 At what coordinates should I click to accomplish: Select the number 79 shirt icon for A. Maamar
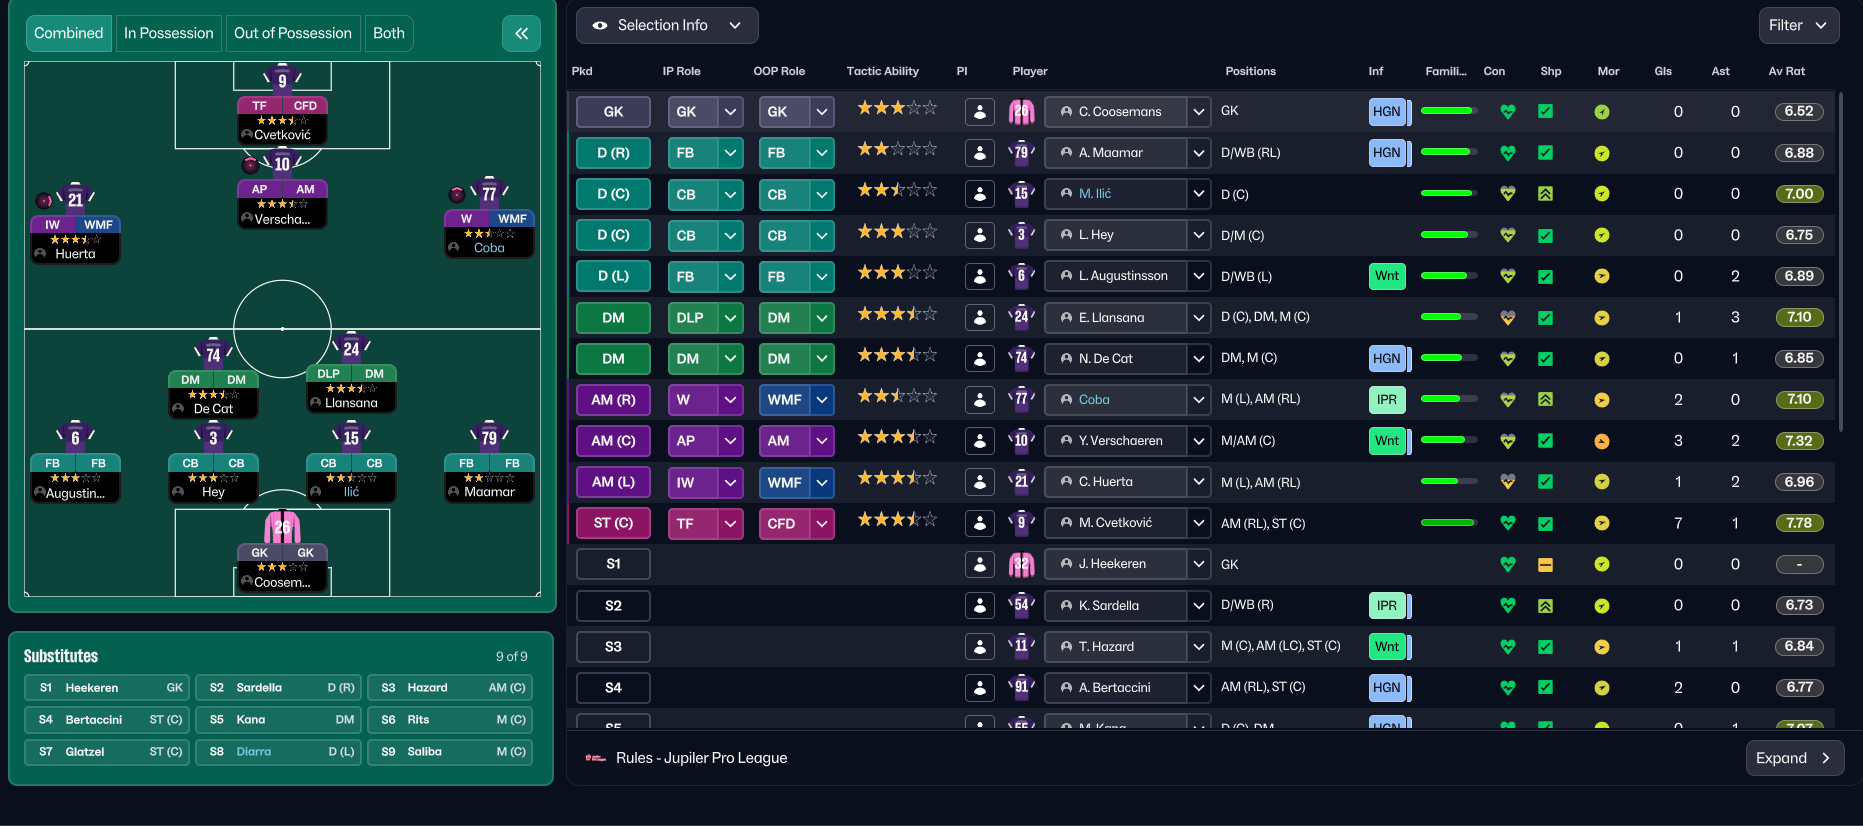pyautogui.click(x=1021, y=153)
